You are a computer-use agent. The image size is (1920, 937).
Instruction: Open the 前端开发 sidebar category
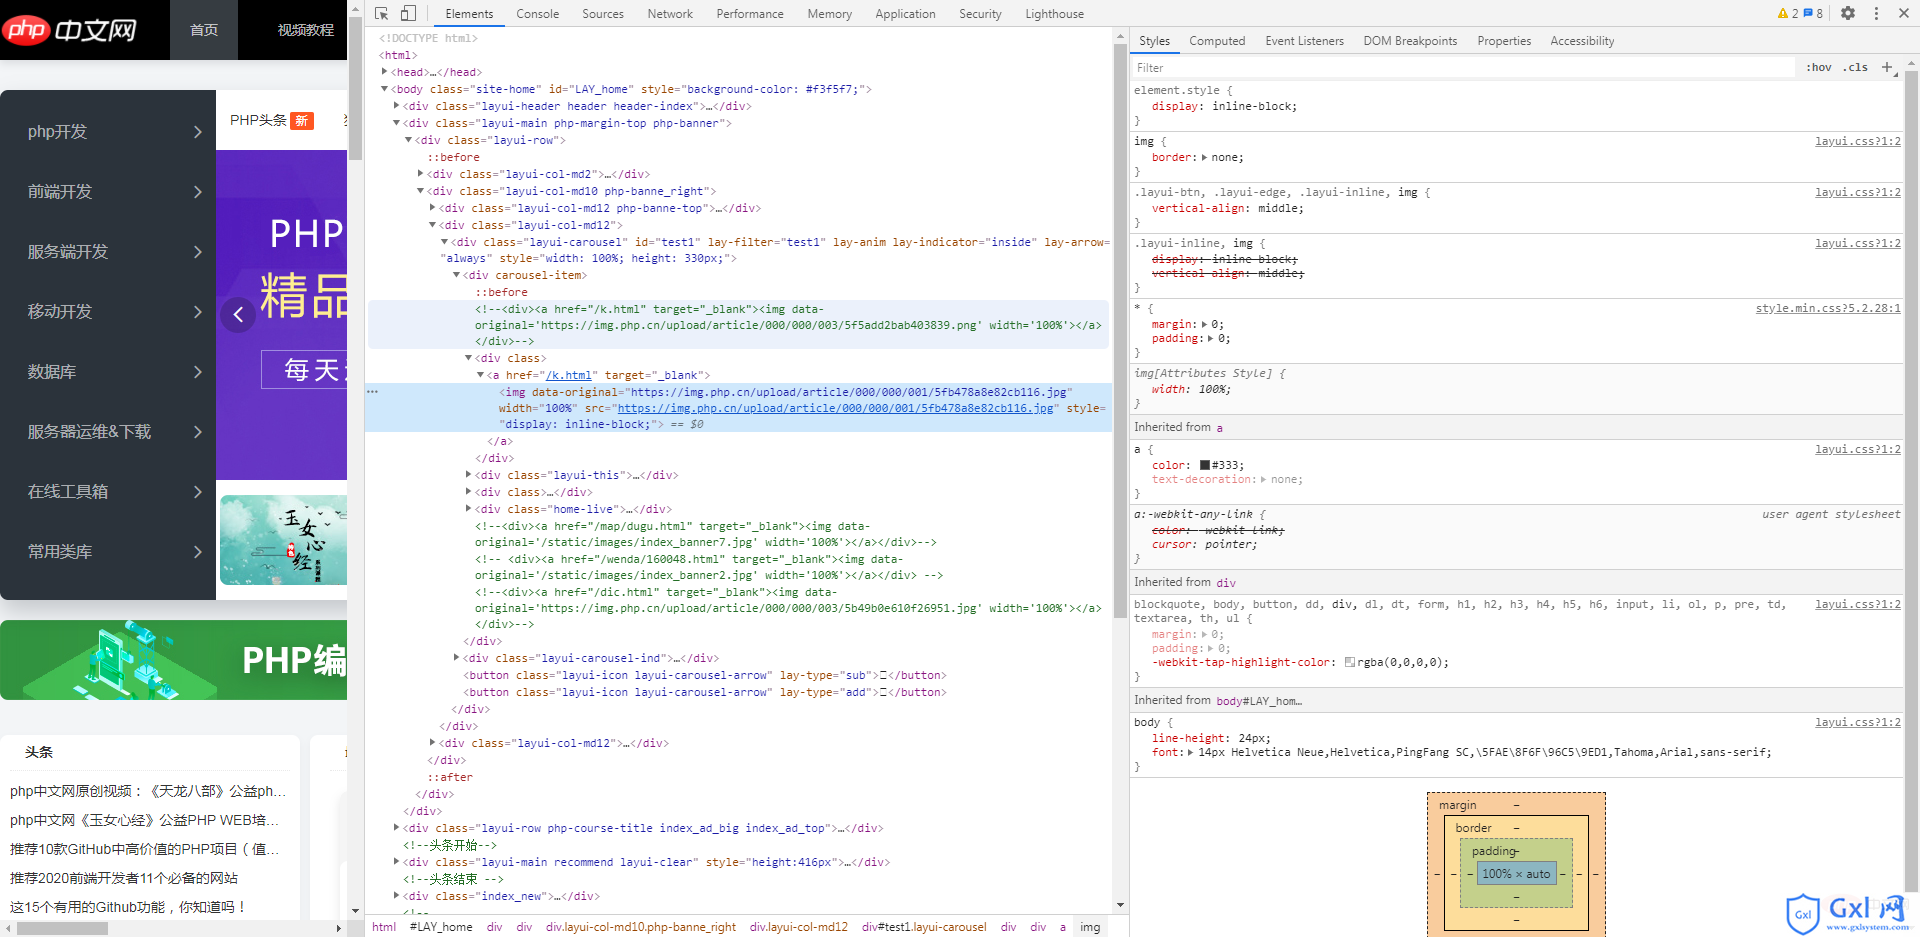tap(108, 192)
